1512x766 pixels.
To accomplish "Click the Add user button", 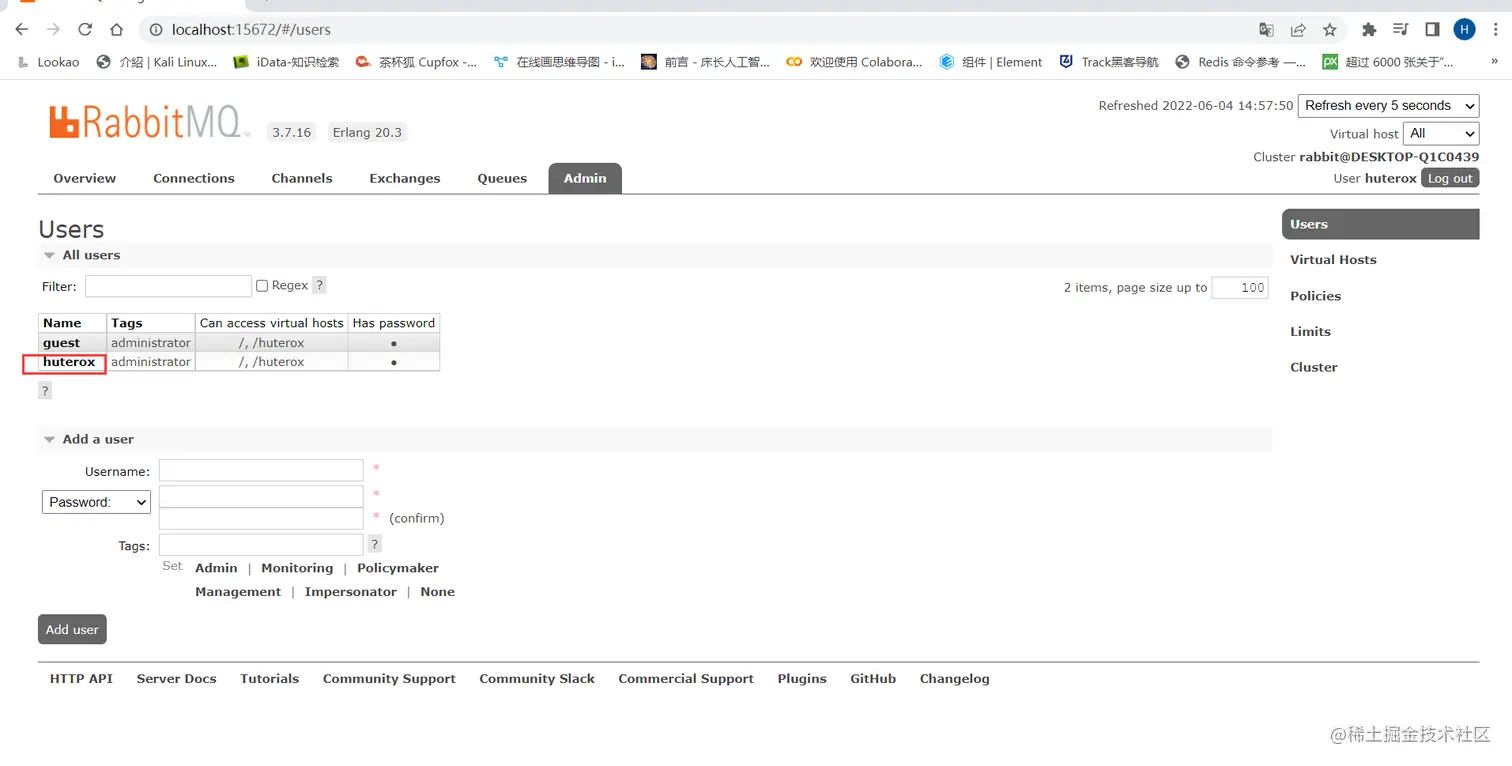I will [72, 629].
